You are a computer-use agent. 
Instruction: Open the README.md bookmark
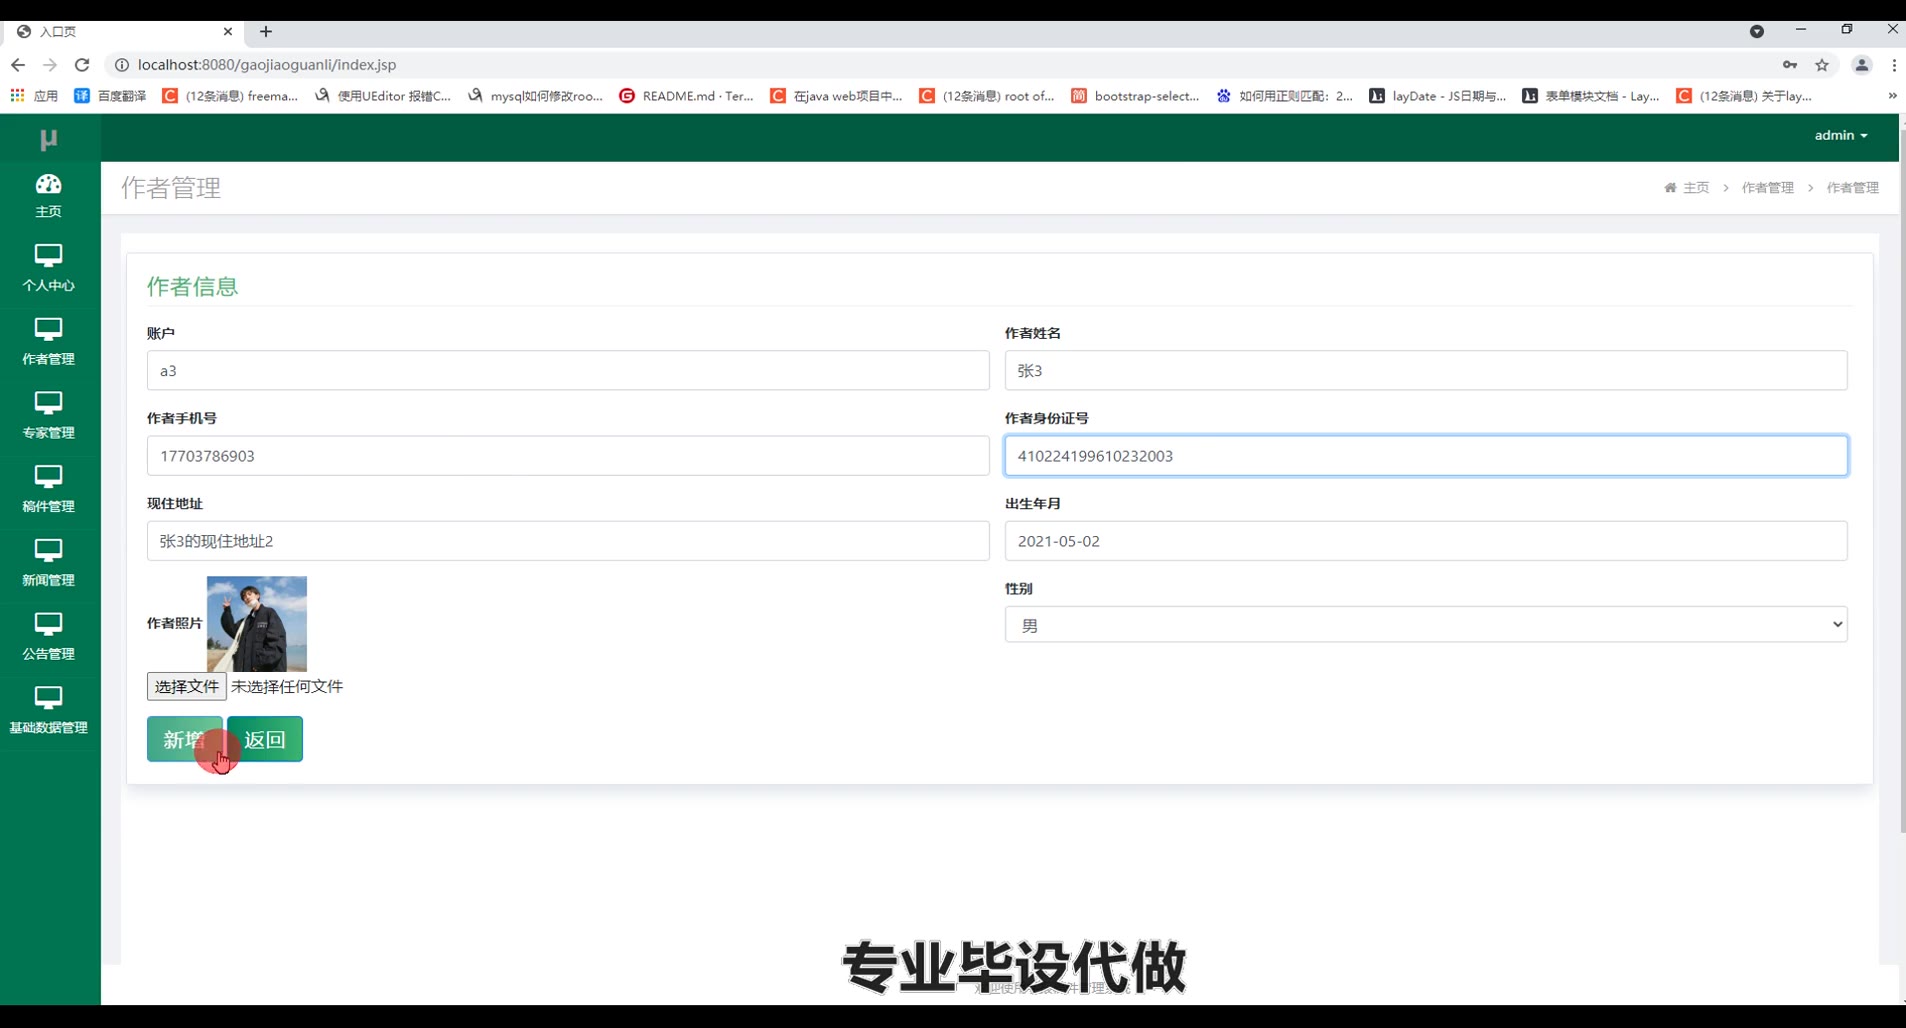click(687, 96)
